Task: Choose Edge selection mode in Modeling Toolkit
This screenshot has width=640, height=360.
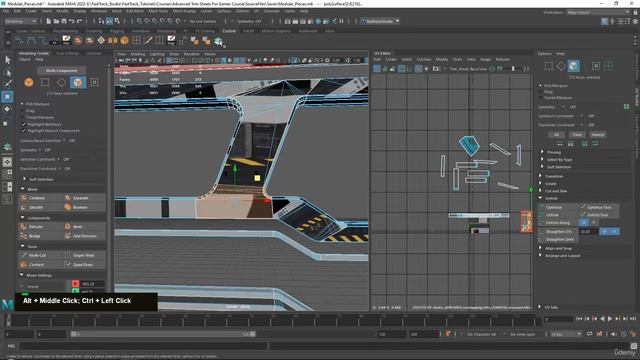Action: click(x=61, y=82)
